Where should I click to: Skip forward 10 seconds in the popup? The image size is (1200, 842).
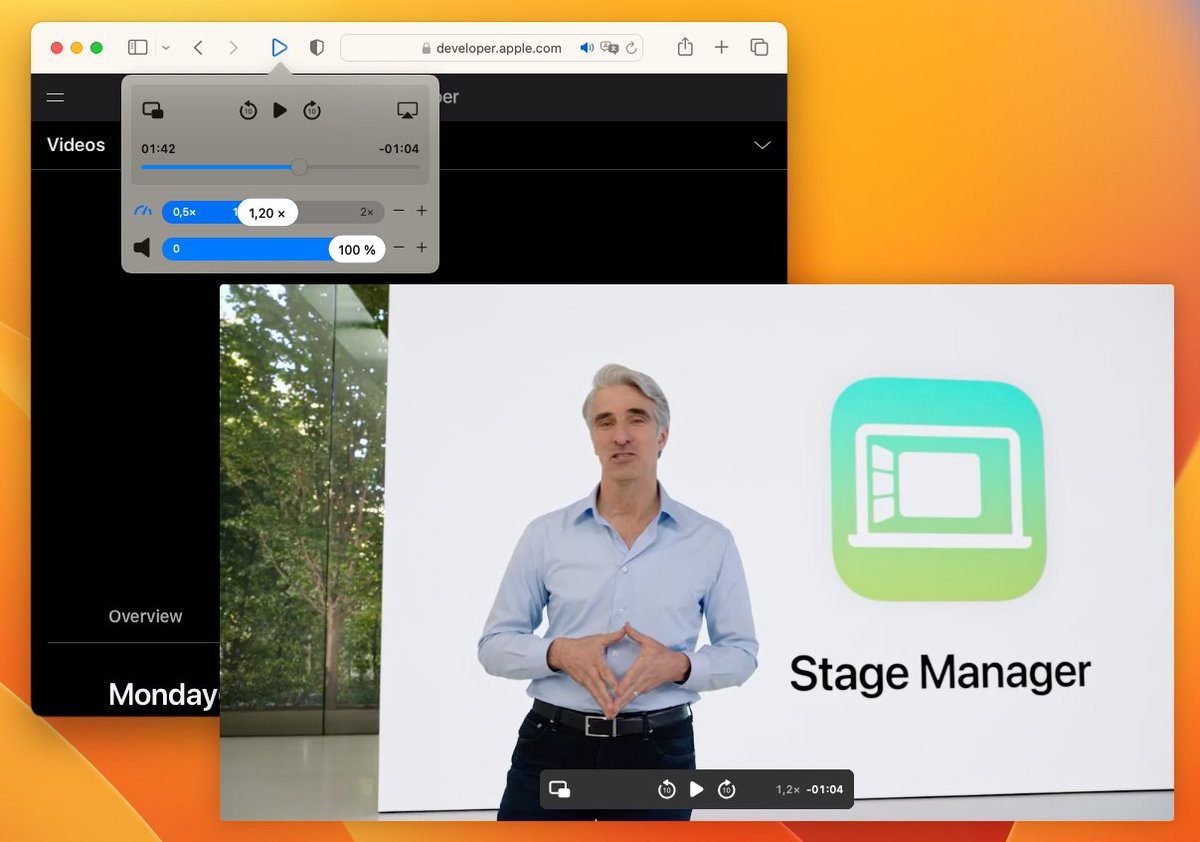(312, 110)
